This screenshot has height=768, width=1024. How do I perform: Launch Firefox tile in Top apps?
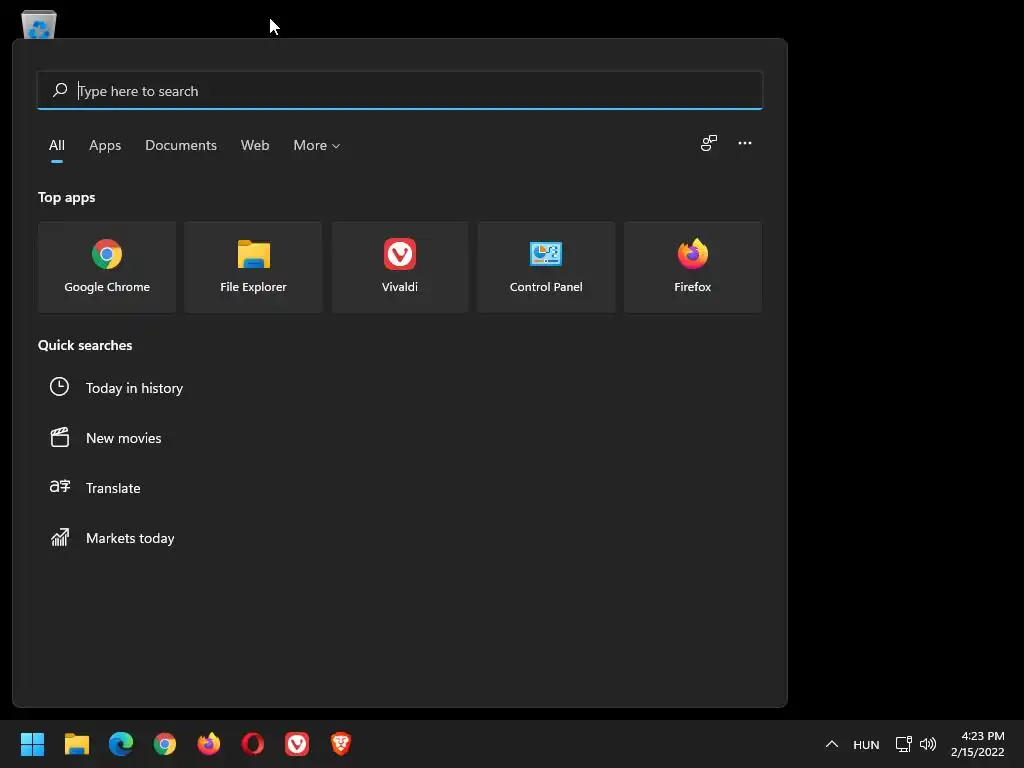click(x=692, y=267)
